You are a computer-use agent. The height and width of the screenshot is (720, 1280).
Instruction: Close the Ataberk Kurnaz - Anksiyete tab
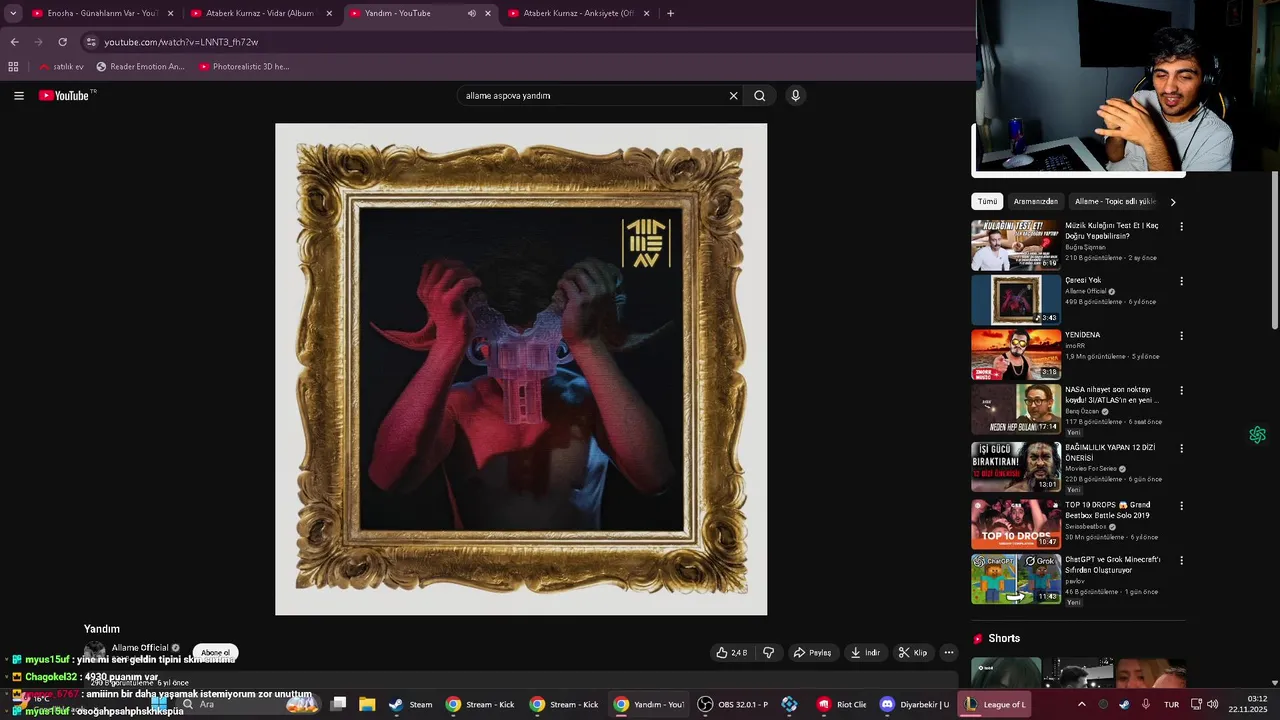coord(647,14)
